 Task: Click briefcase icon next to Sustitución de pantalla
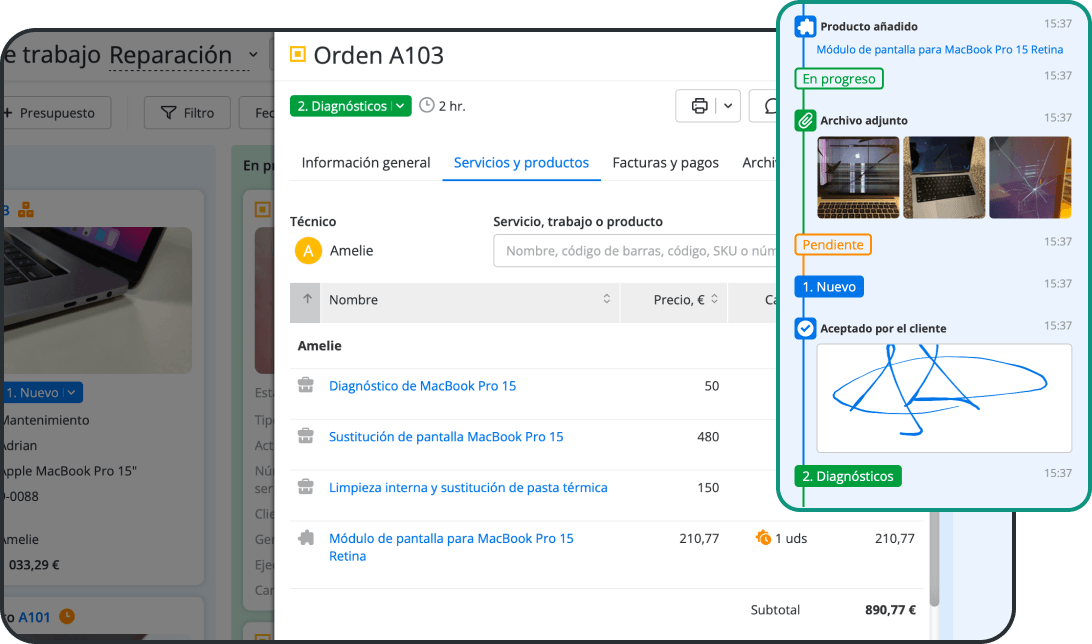(306, 436)
